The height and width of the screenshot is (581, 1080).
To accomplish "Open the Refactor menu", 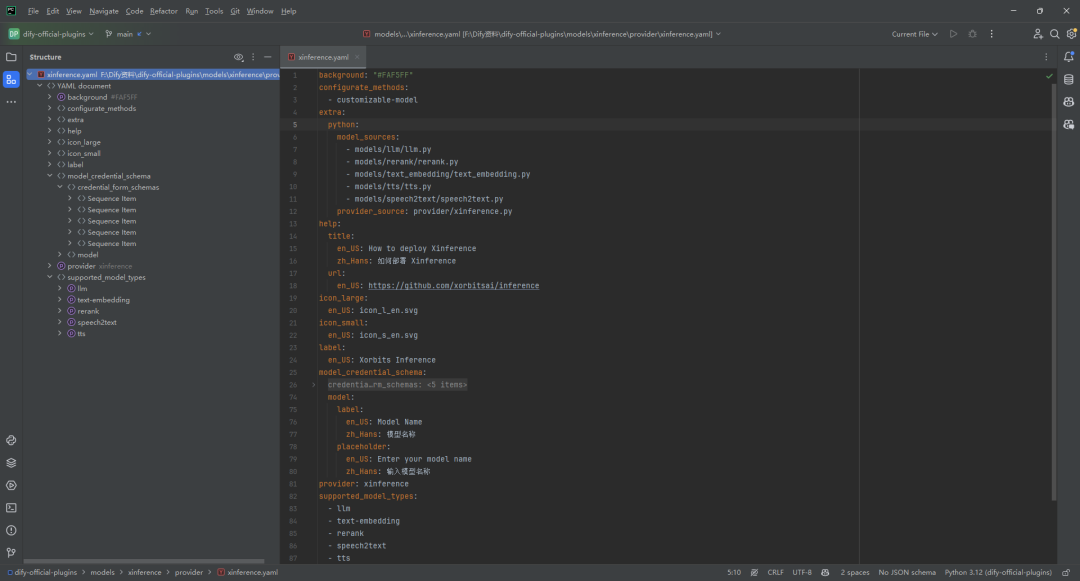I will 163,11.
